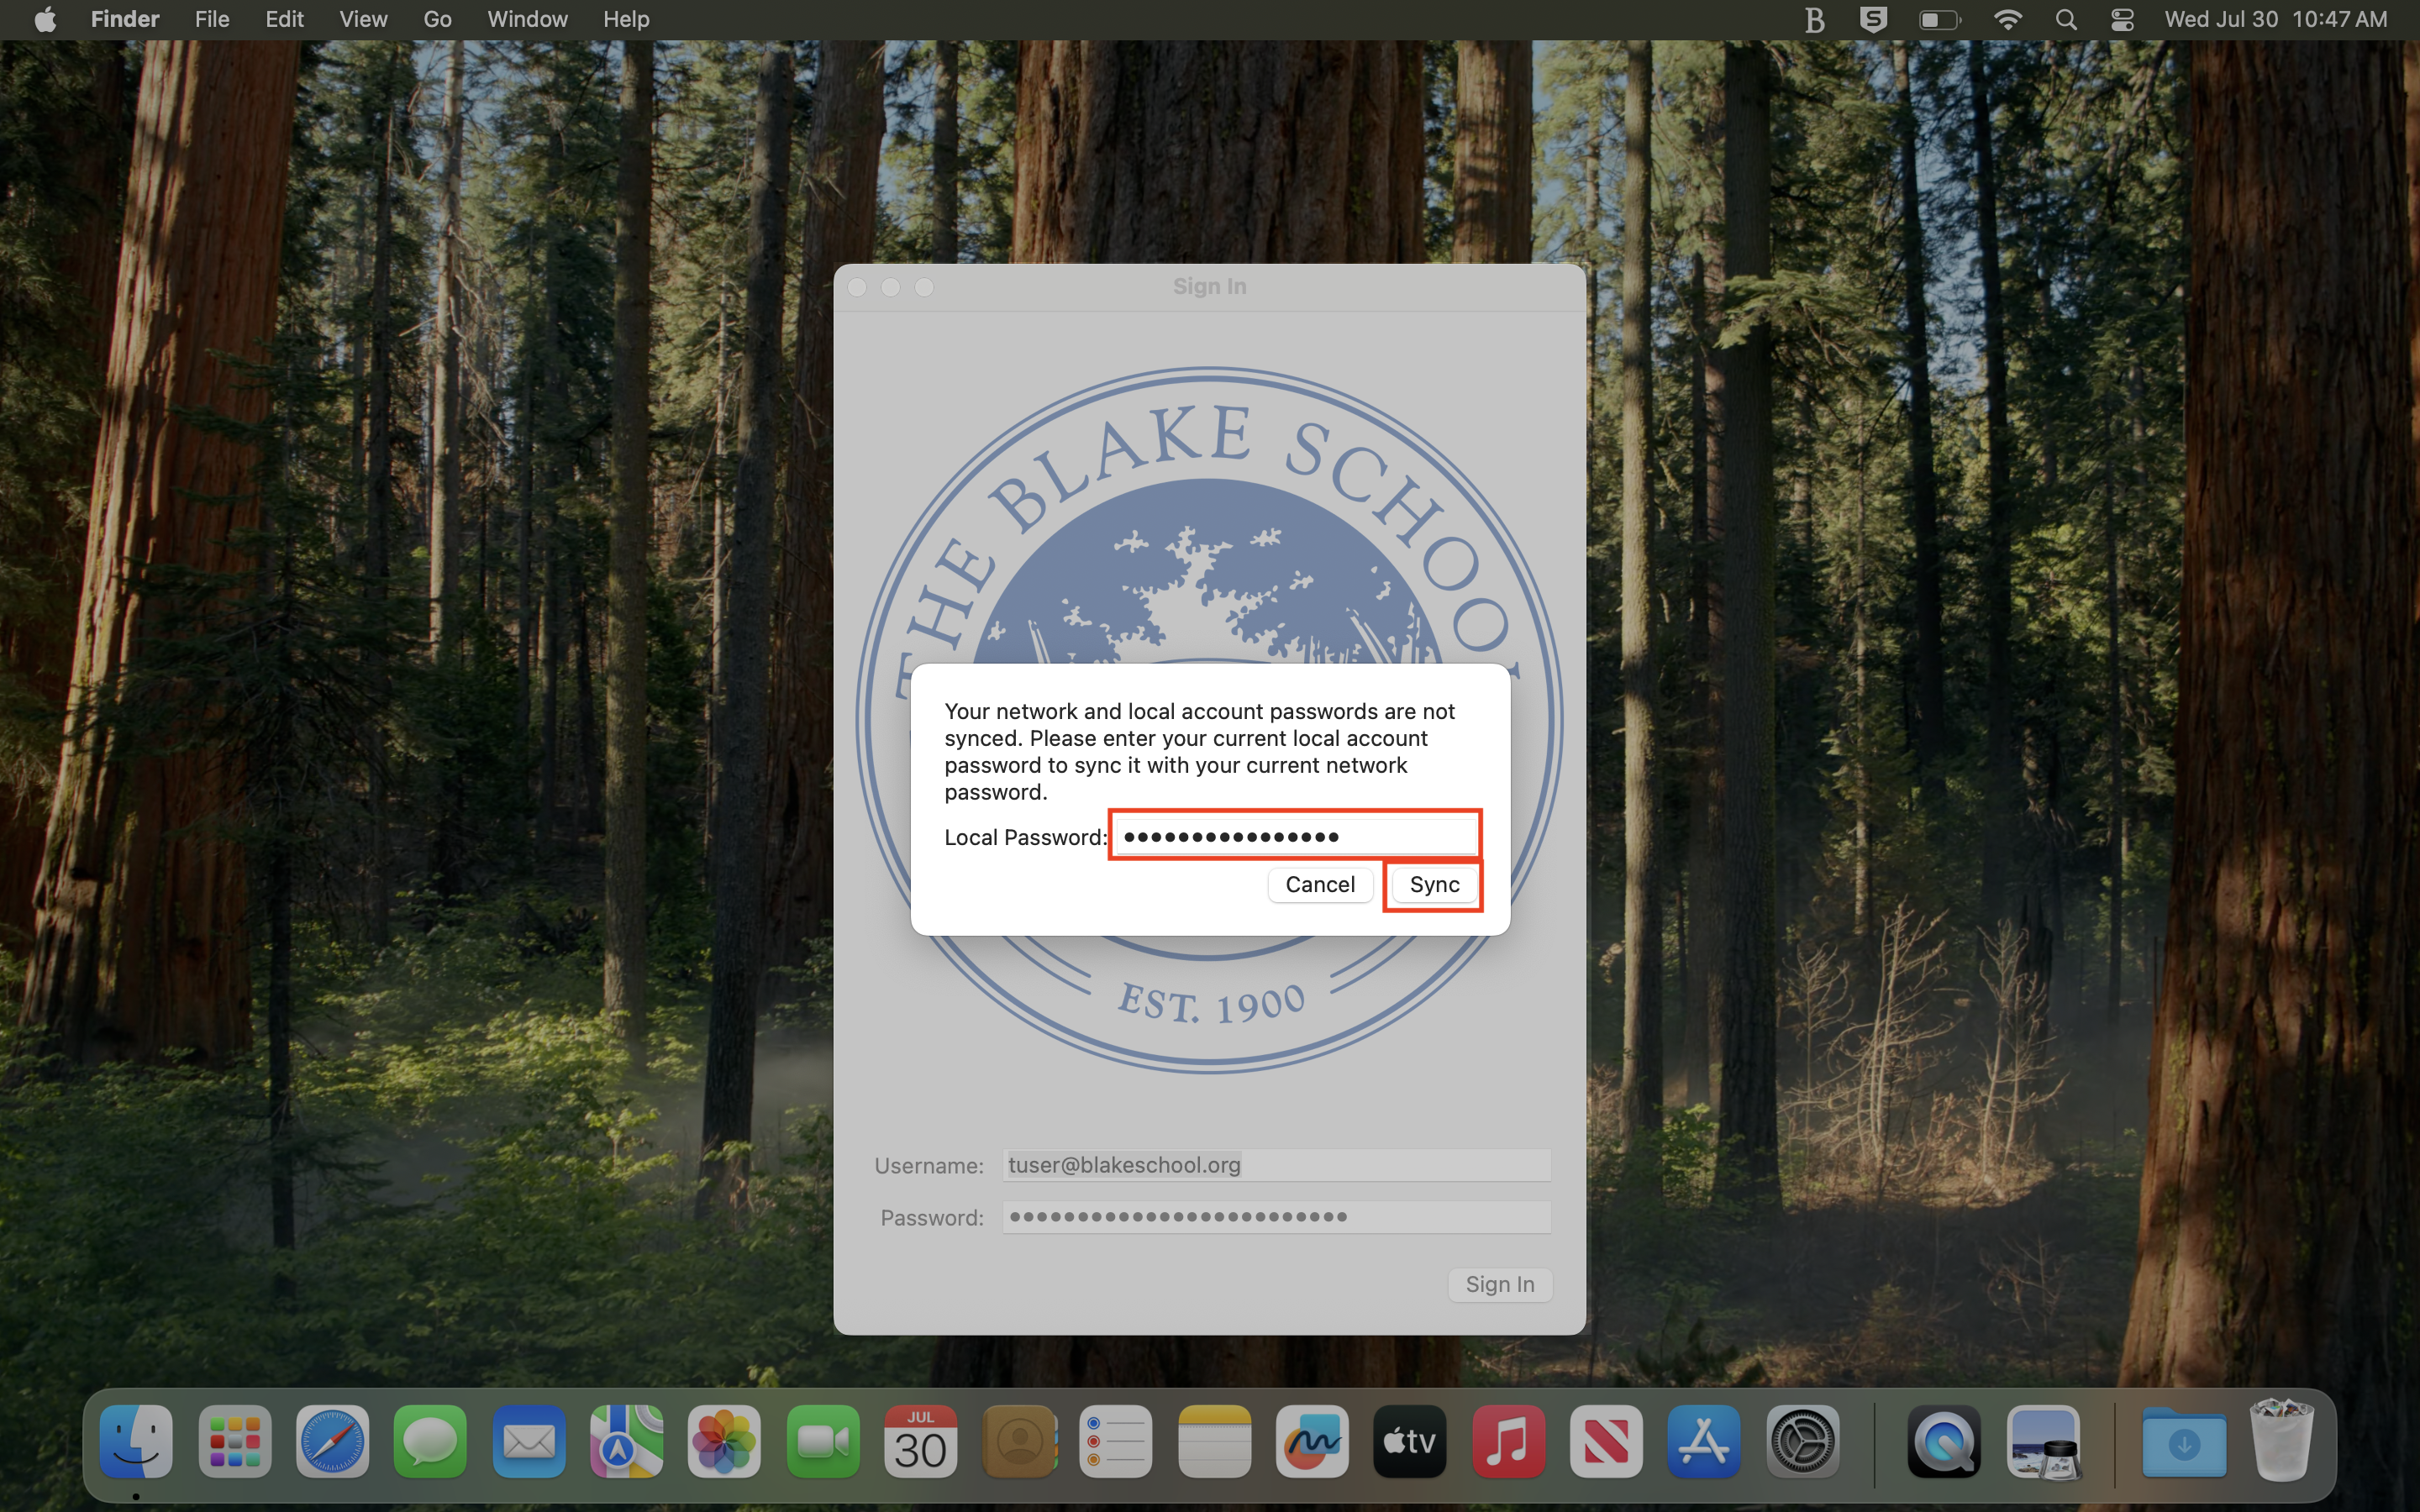Open Control Center in menu bar
Viewport: 2420px width, 1512px height.
[2122, 19]
